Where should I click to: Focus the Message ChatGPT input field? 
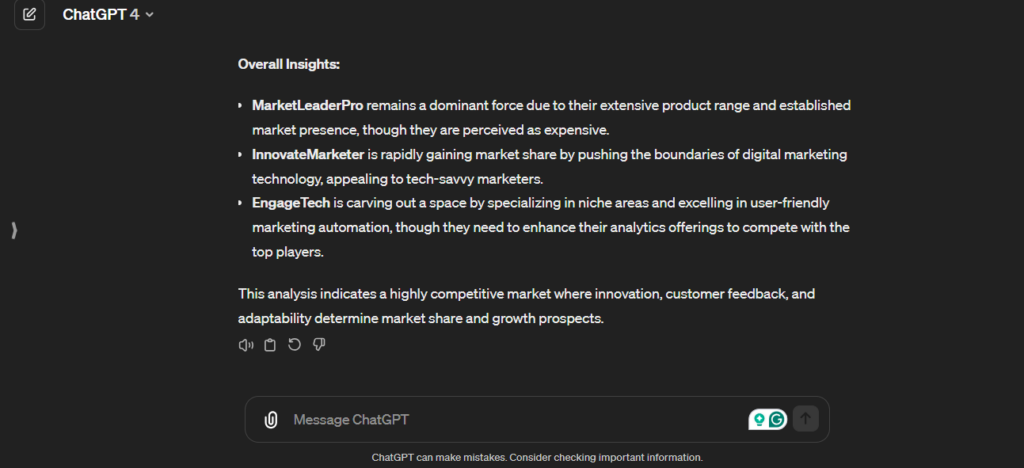pyautogui.click(x=500, y=420)
